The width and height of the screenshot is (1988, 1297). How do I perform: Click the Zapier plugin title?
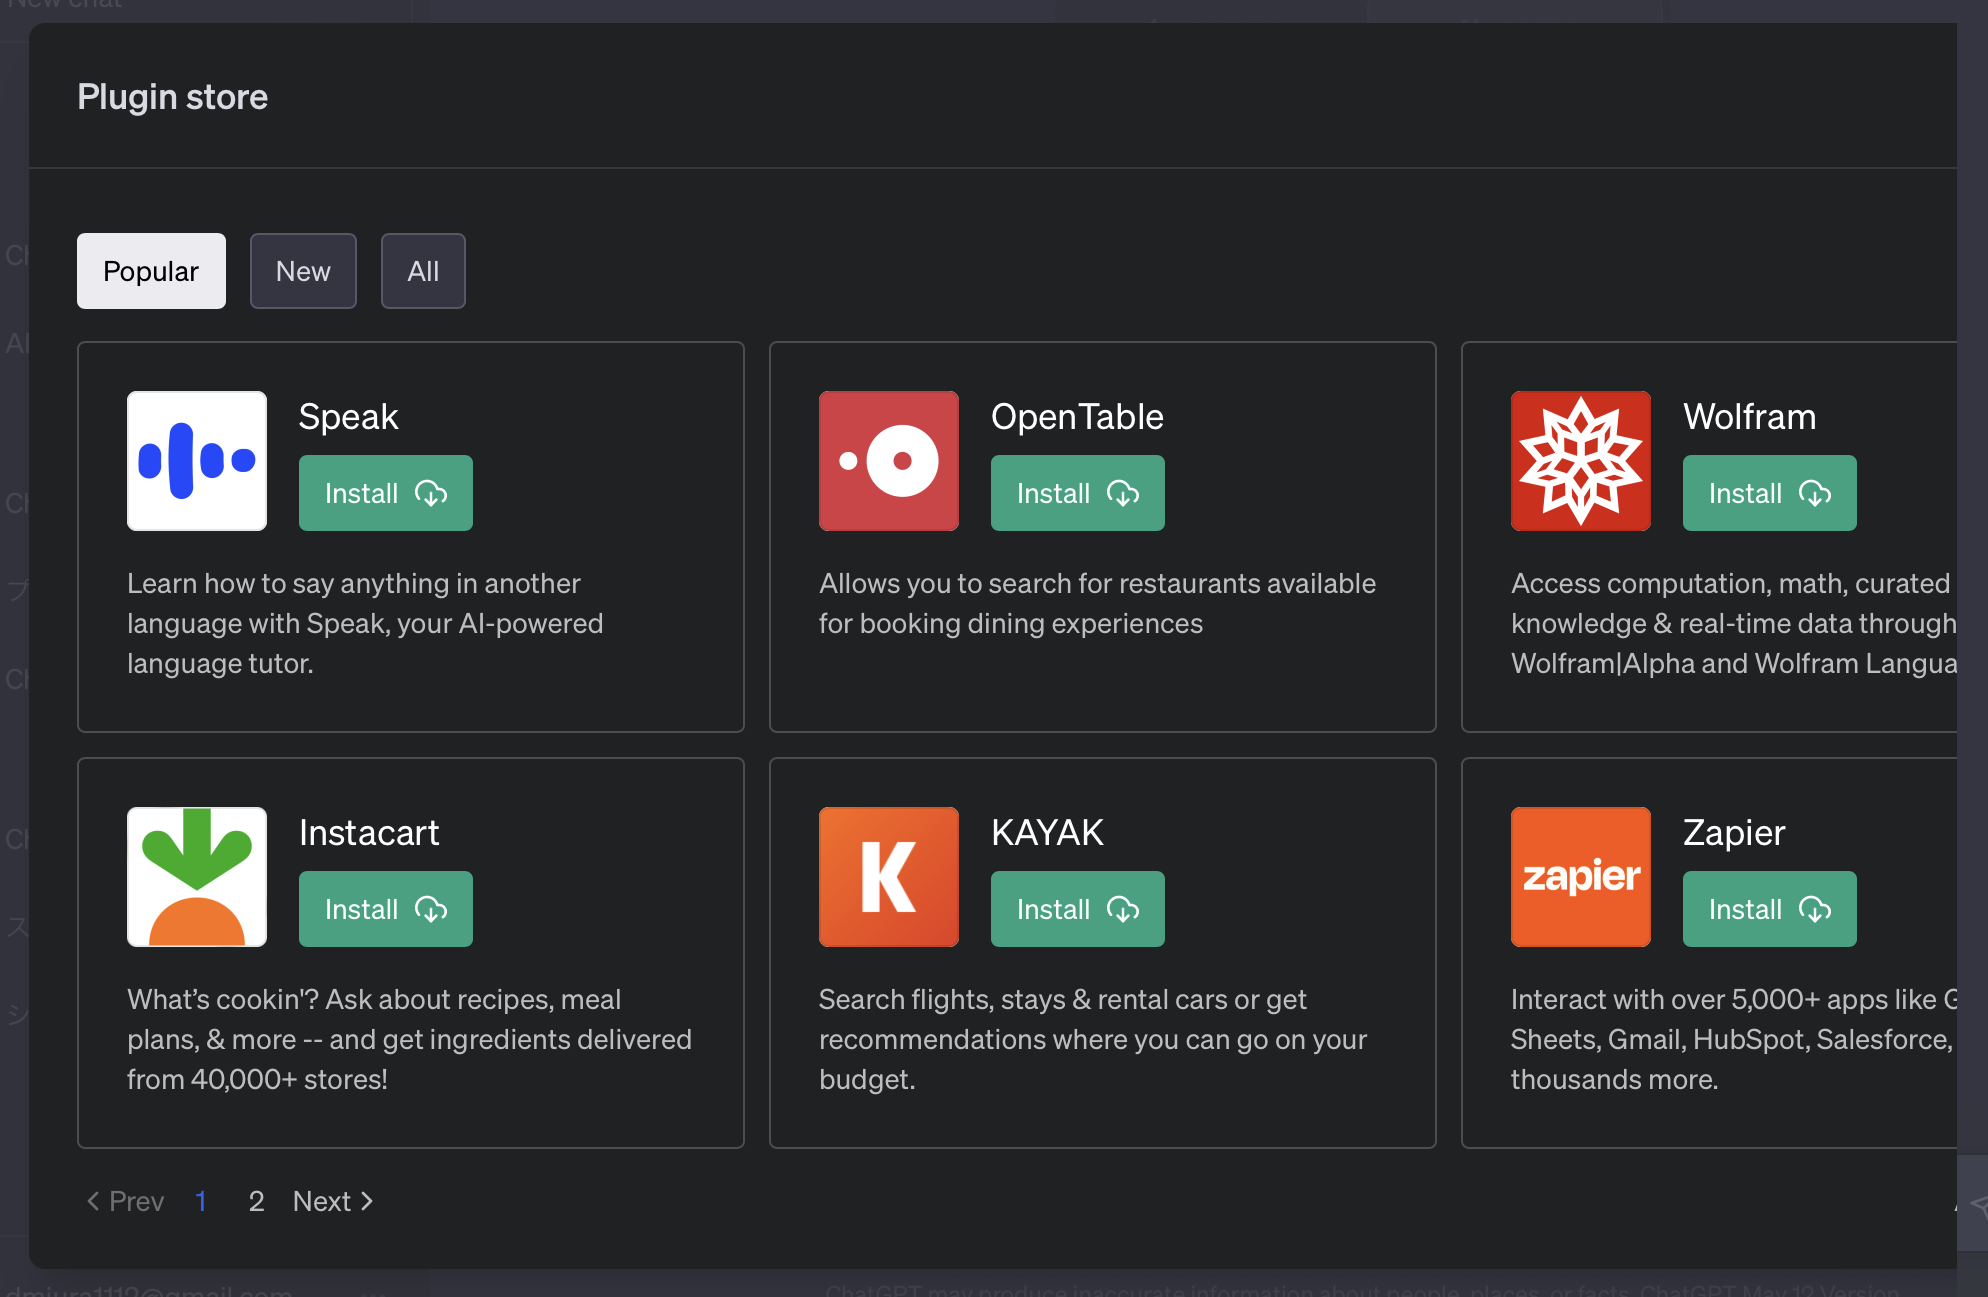[x=1733, y=833]
